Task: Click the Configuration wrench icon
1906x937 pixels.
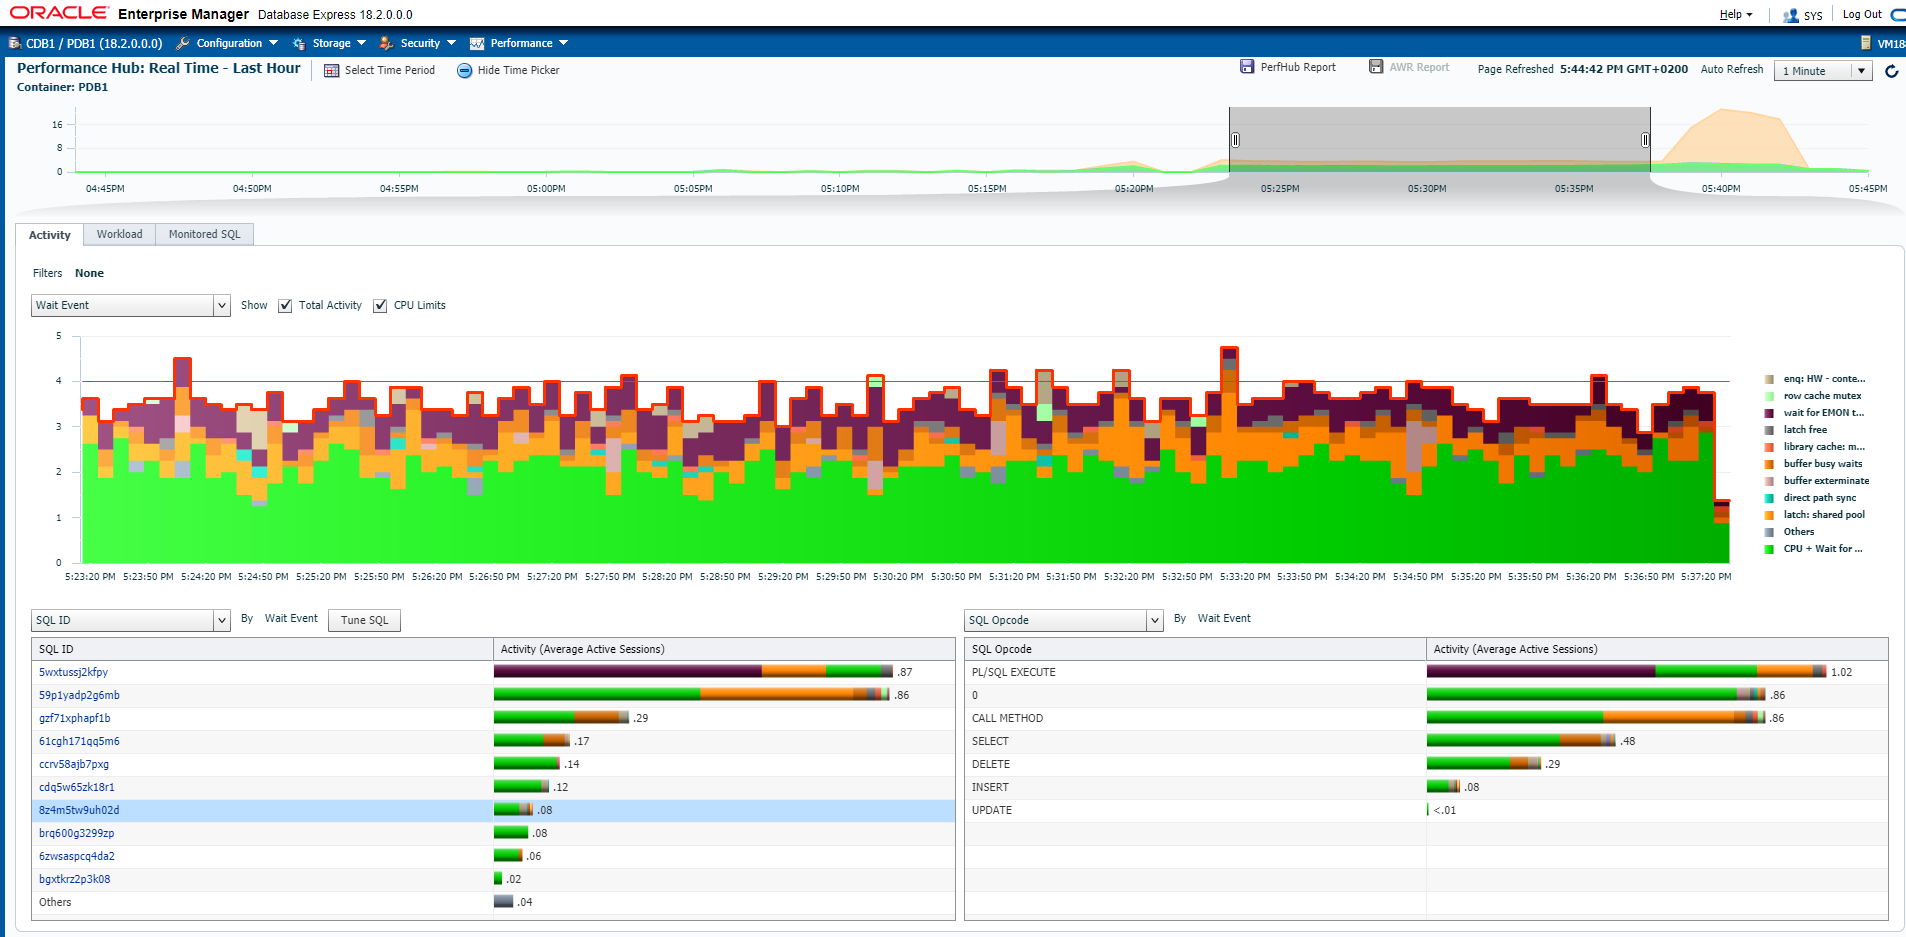Action: coord(183,43)
